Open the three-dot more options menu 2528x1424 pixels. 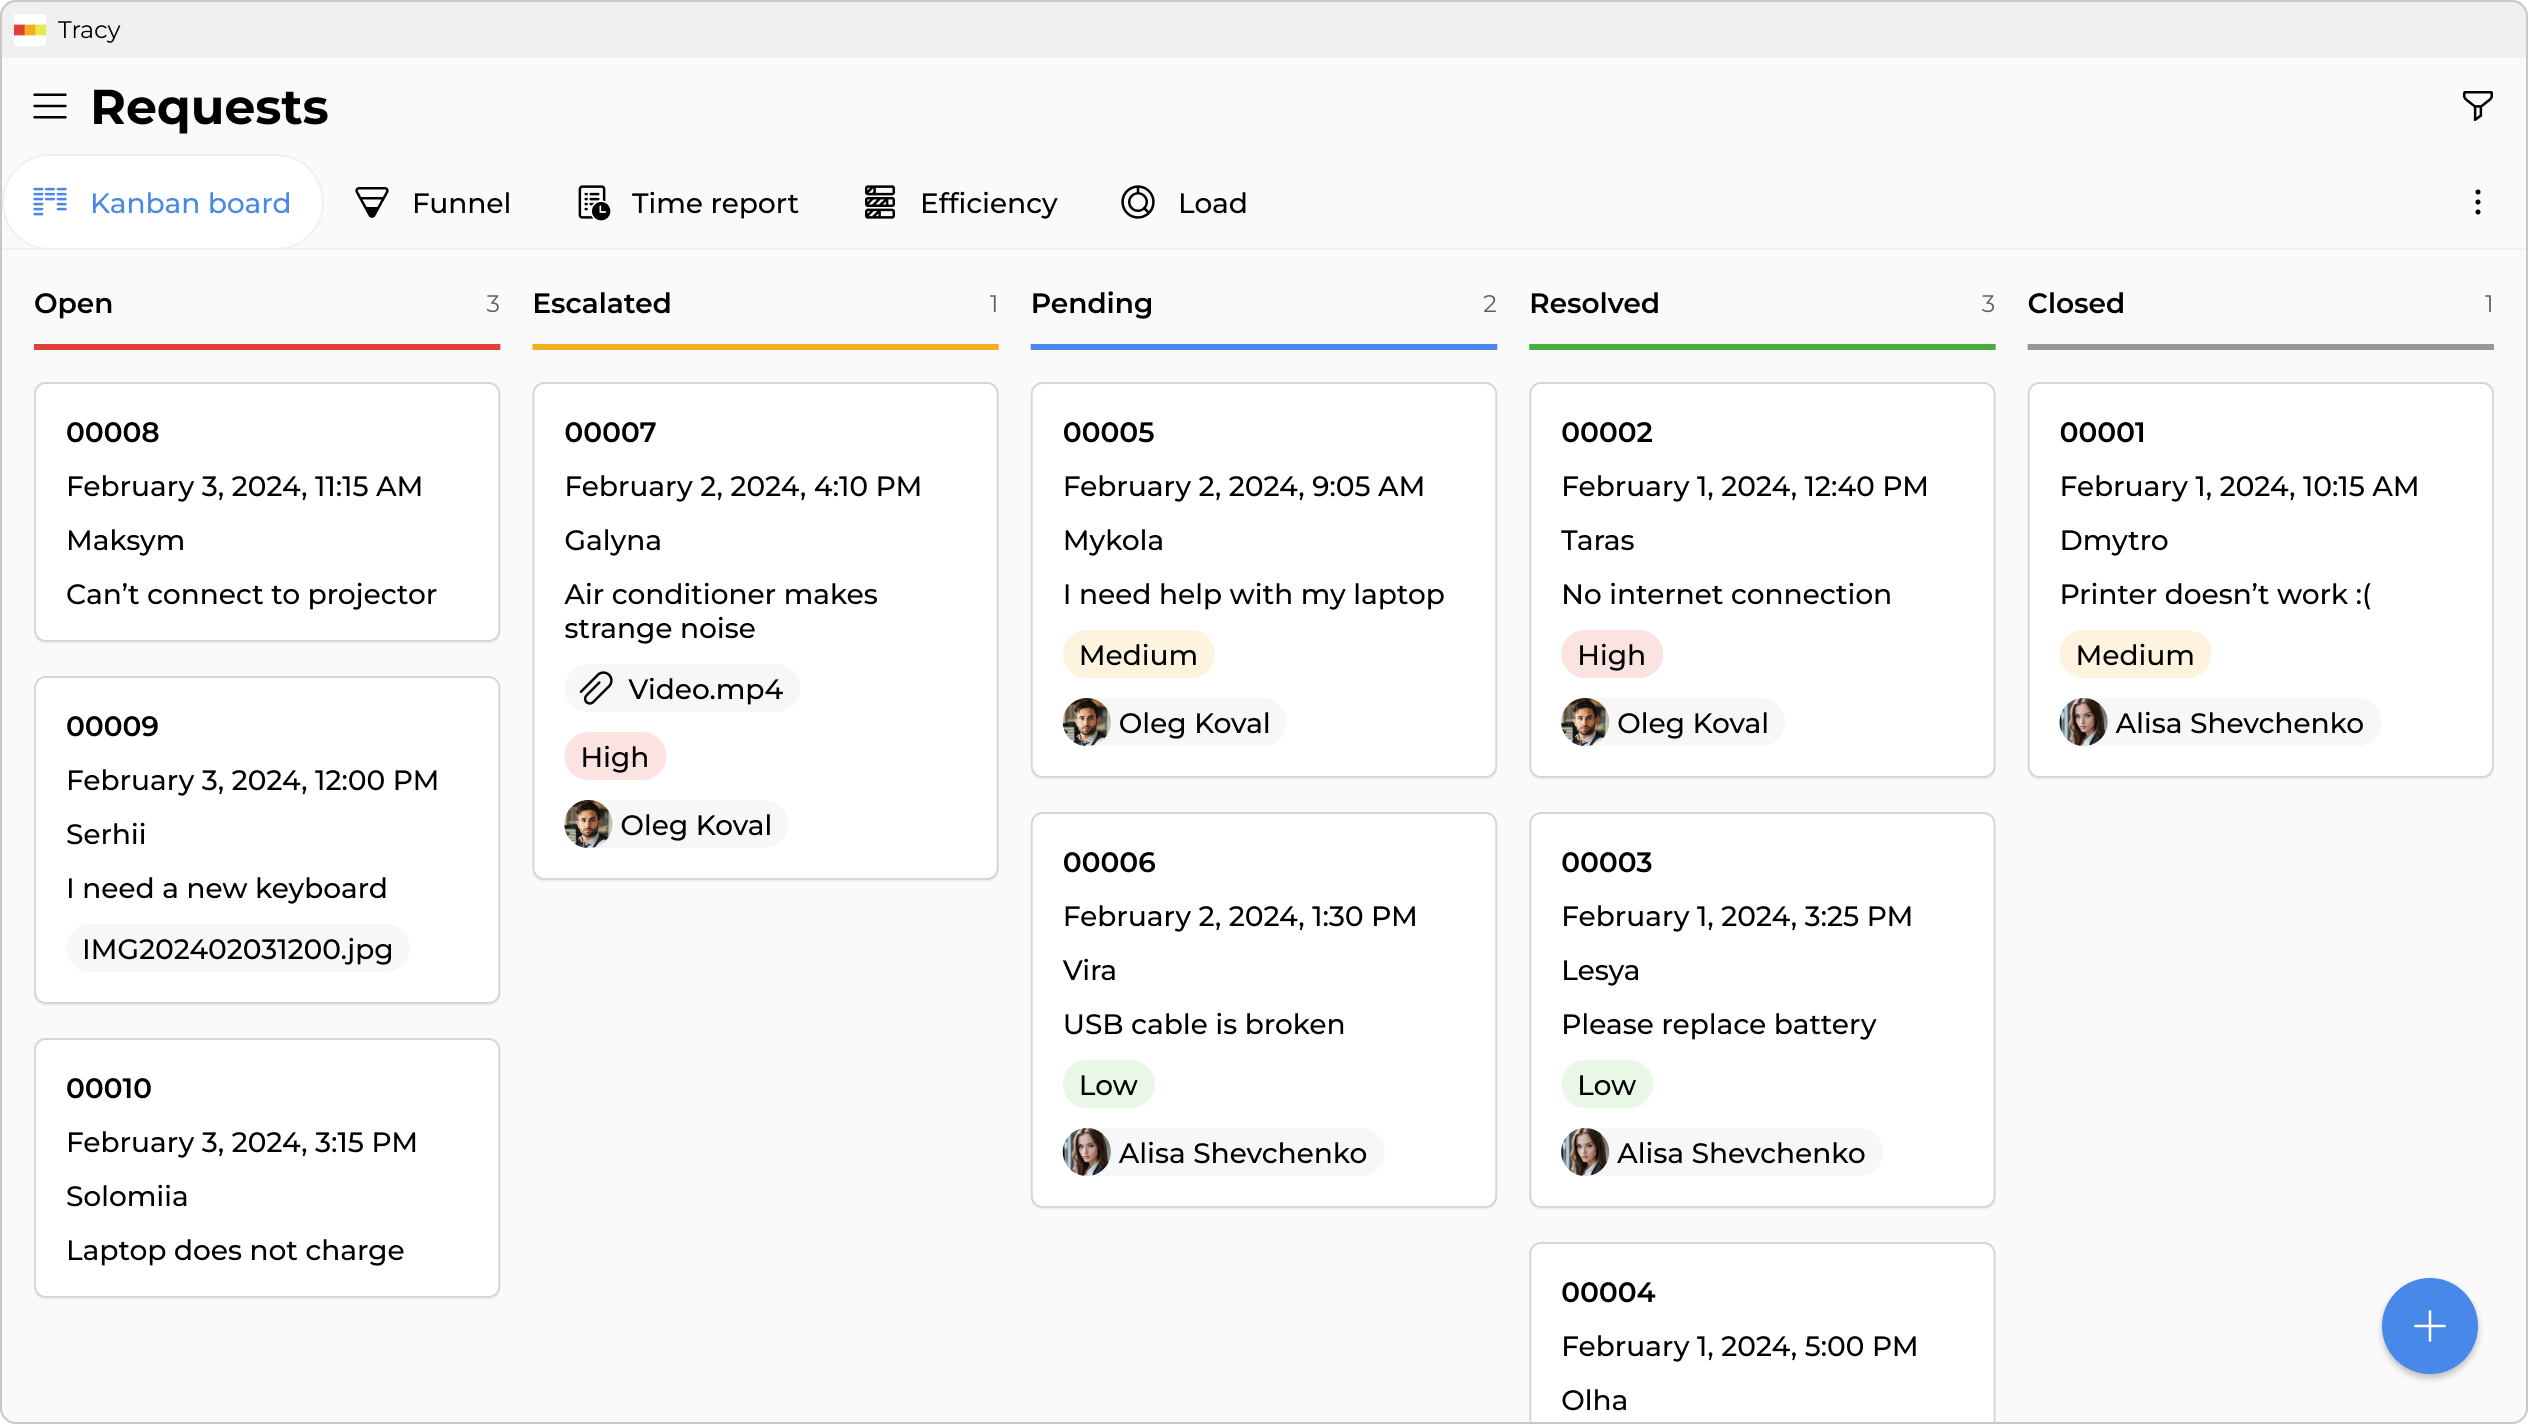coord(2477,203)
